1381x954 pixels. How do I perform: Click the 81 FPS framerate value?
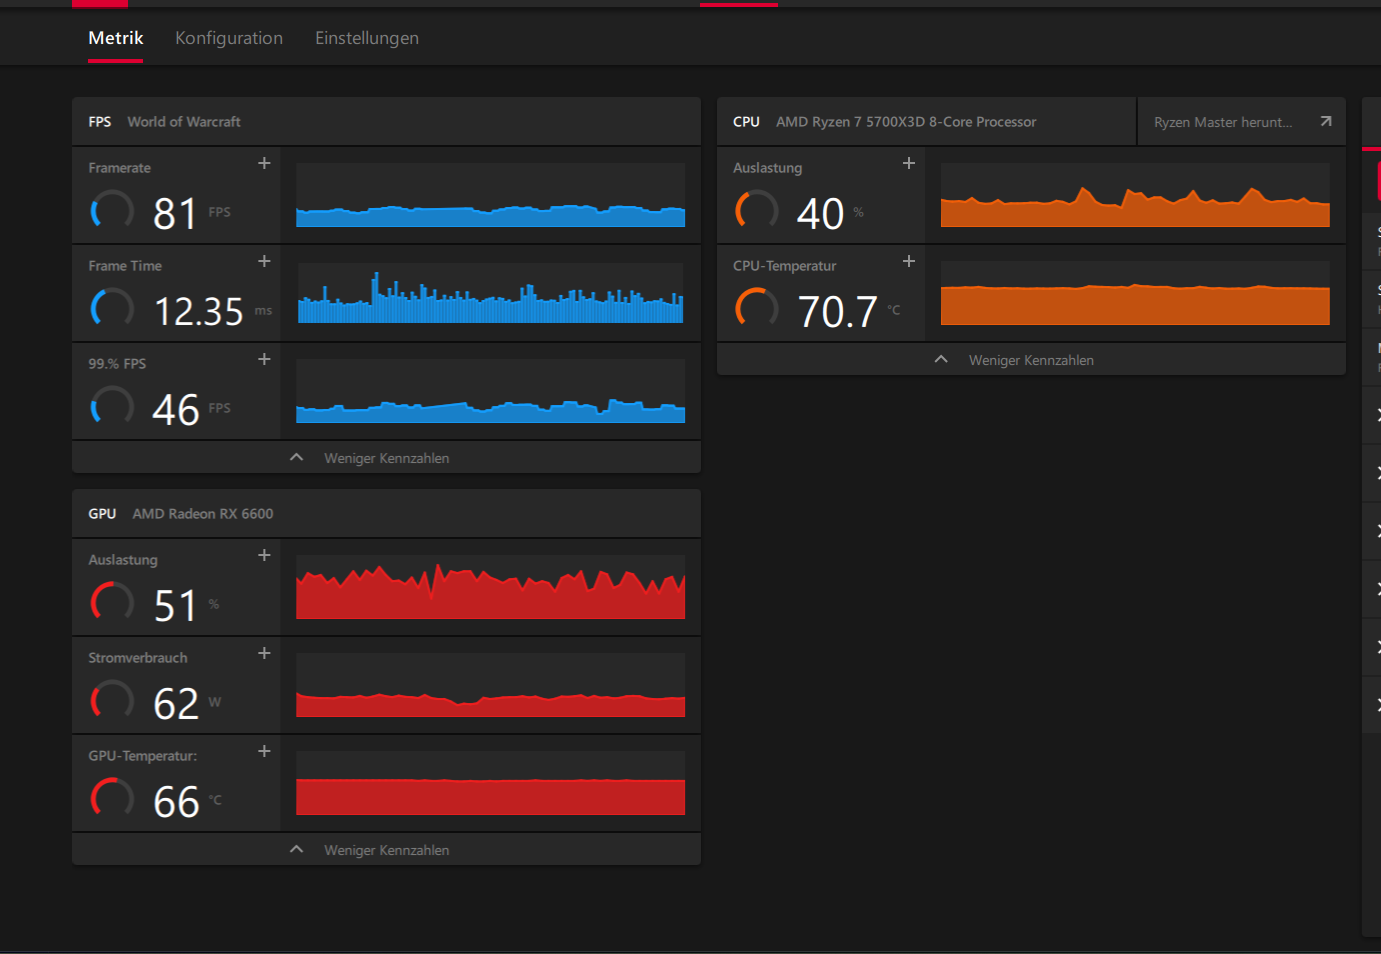point(175,213)
